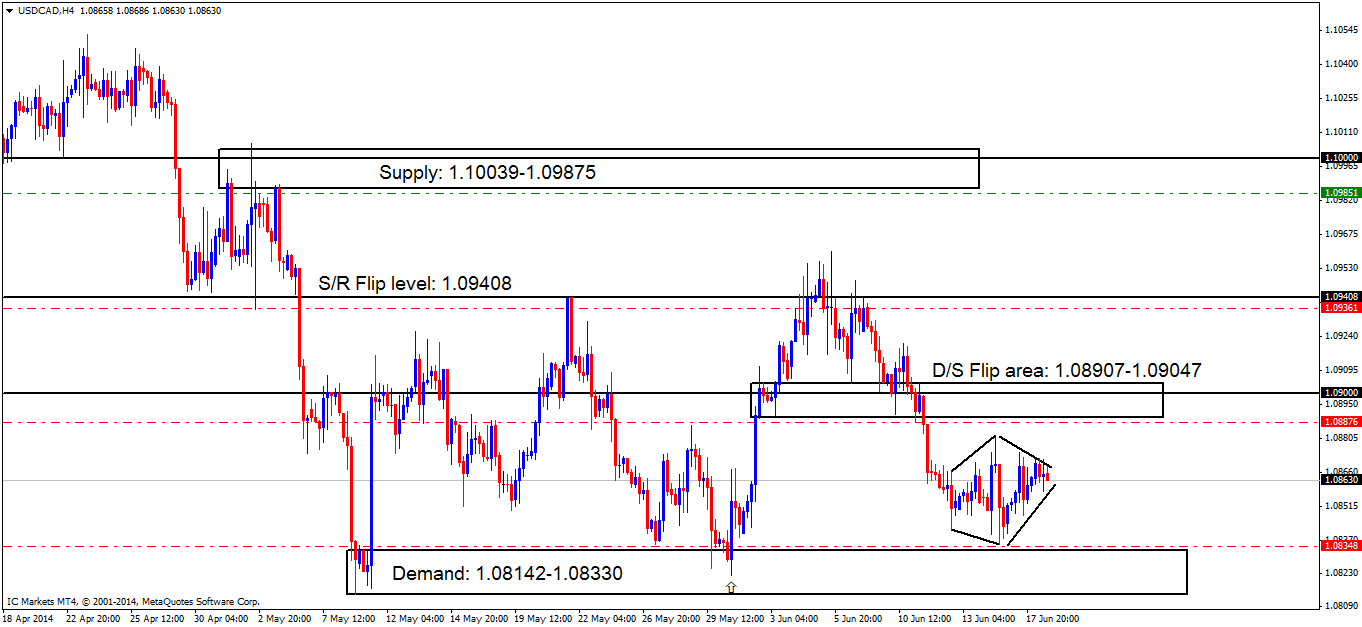Screen dimensions: 1362x627
Task: Click the 1.09530 price on the scale
Action: [1341, 268]
